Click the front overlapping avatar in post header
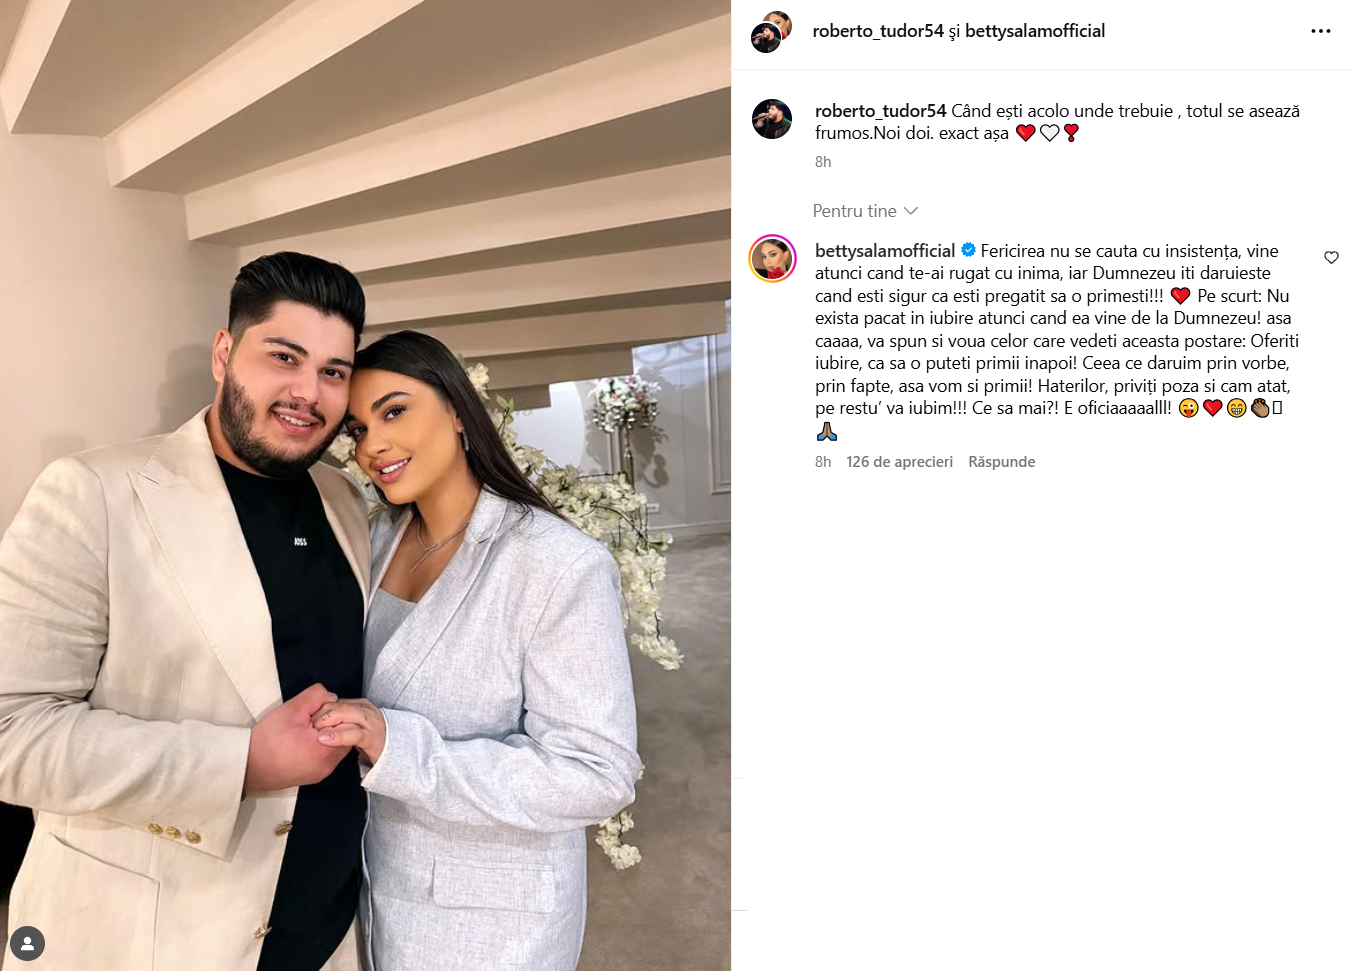Viewport: 1355px width, 971px height. [x=766, y=38]
